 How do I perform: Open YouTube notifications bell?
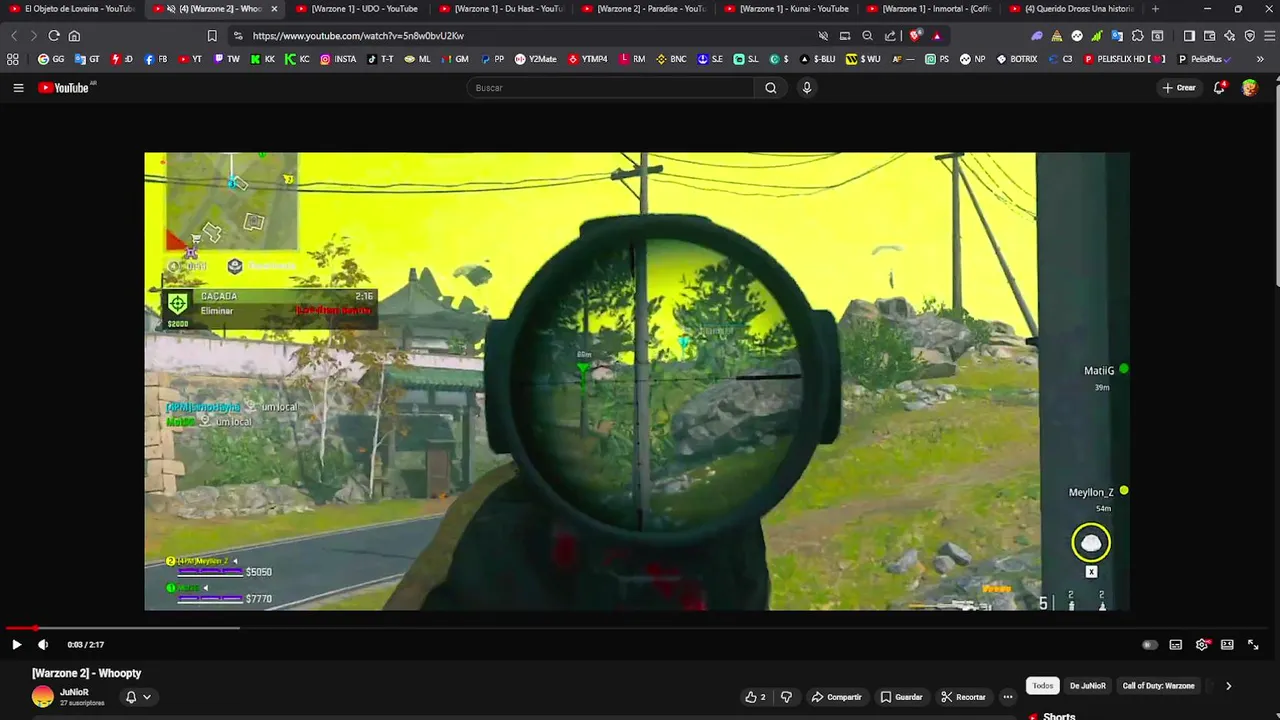1219,88
